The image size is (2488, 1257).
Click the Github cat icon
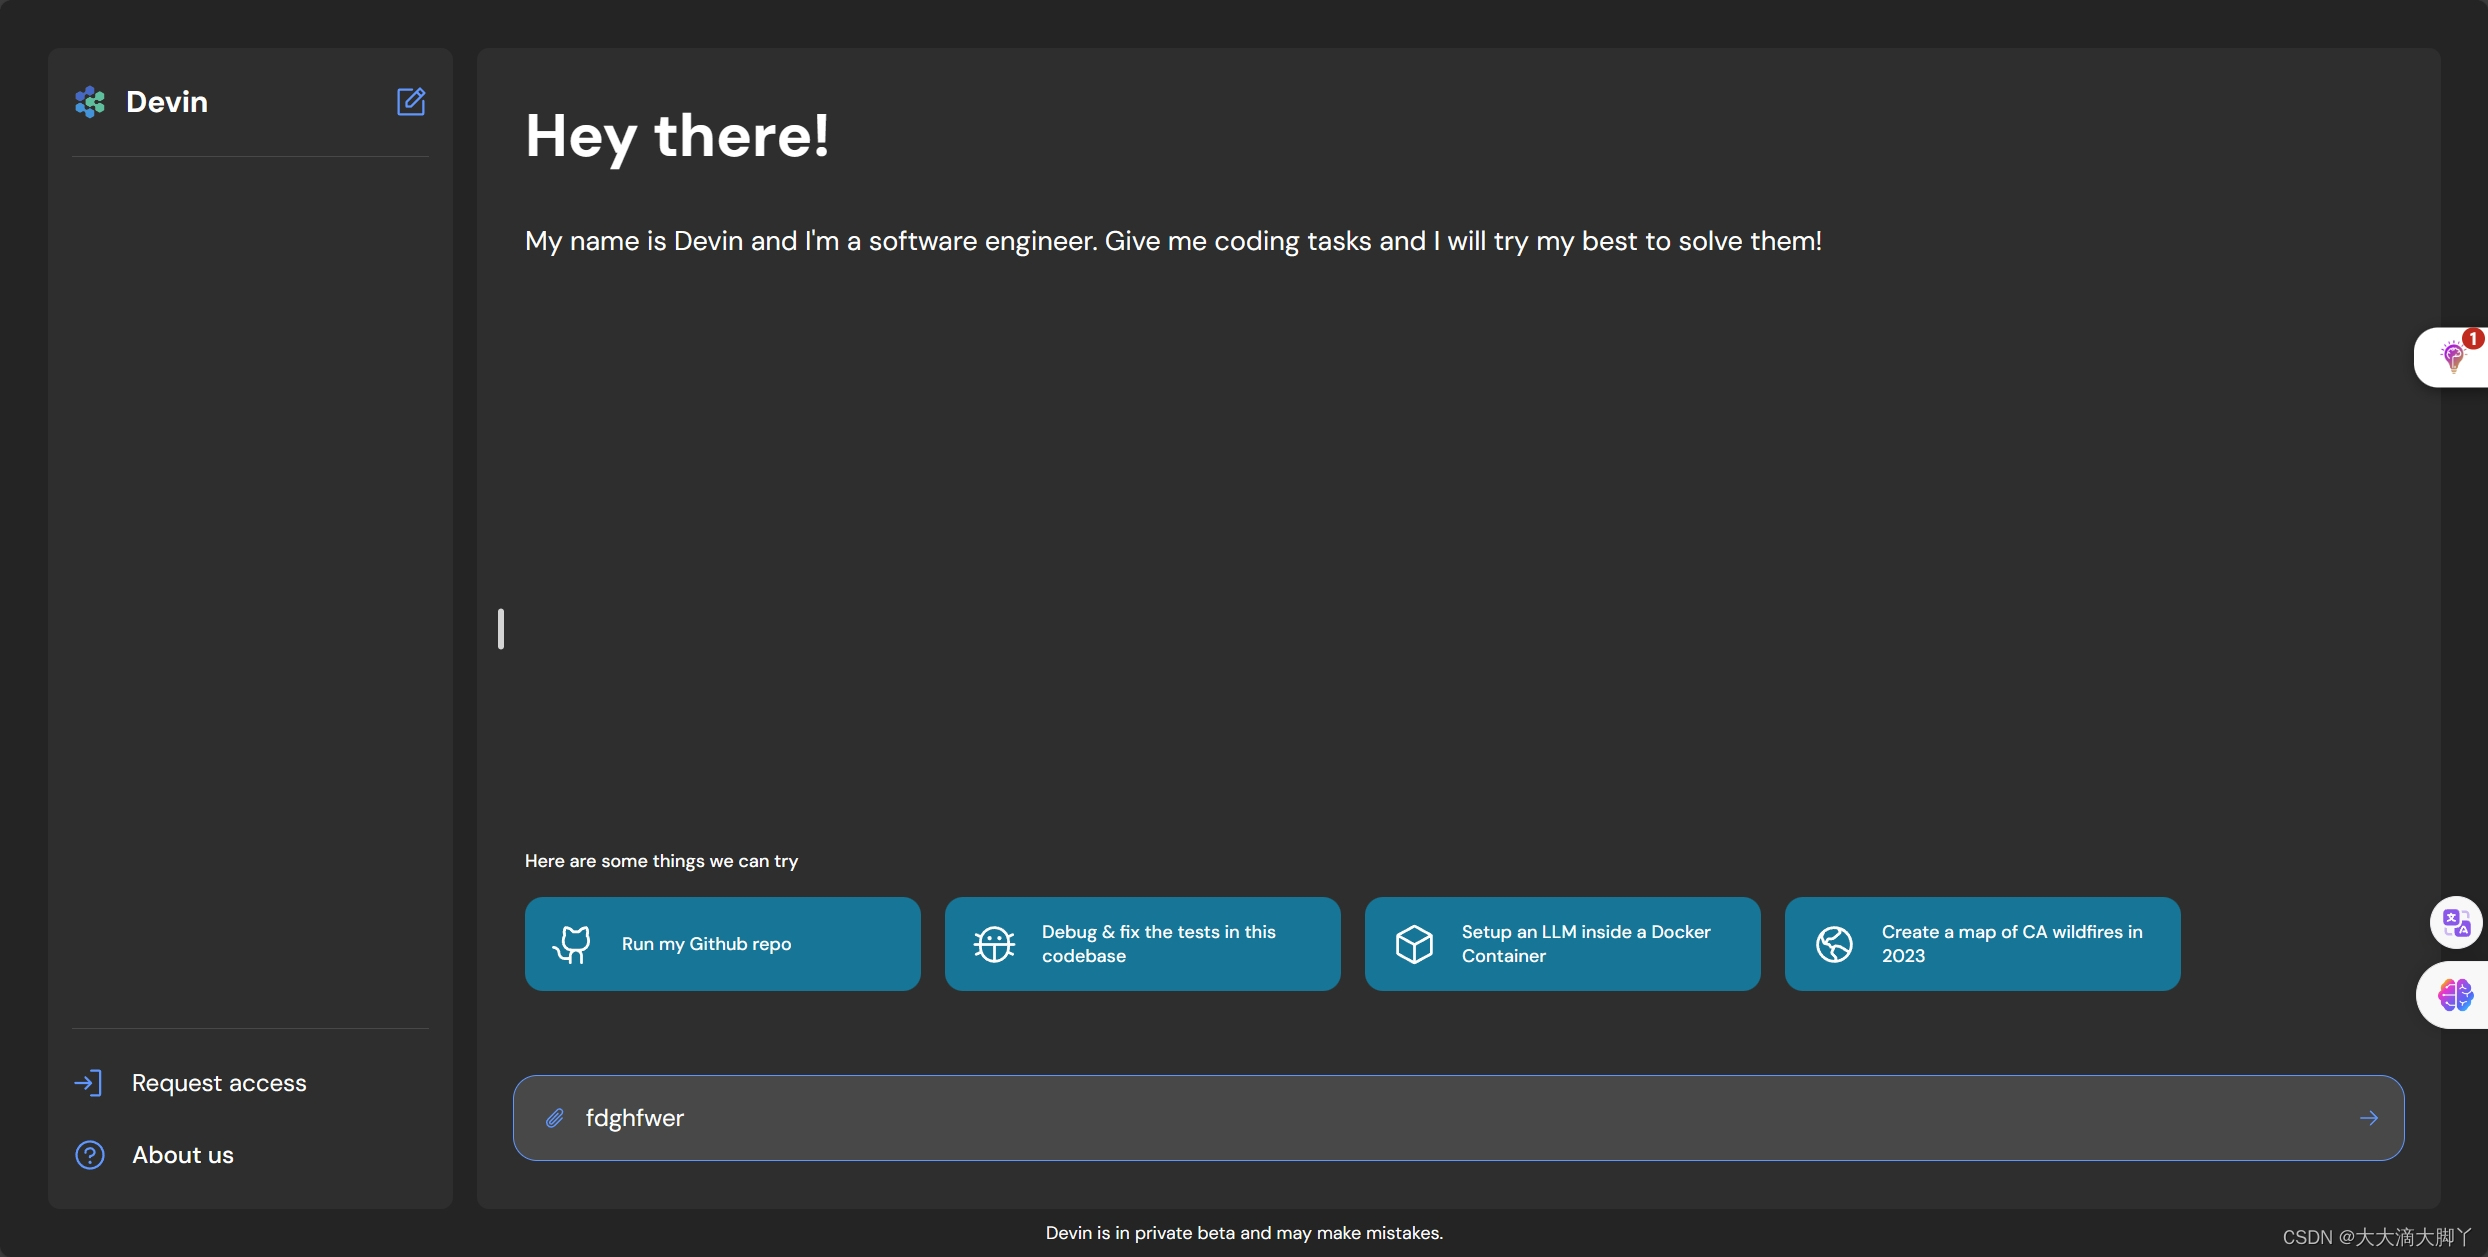[572, 944]
